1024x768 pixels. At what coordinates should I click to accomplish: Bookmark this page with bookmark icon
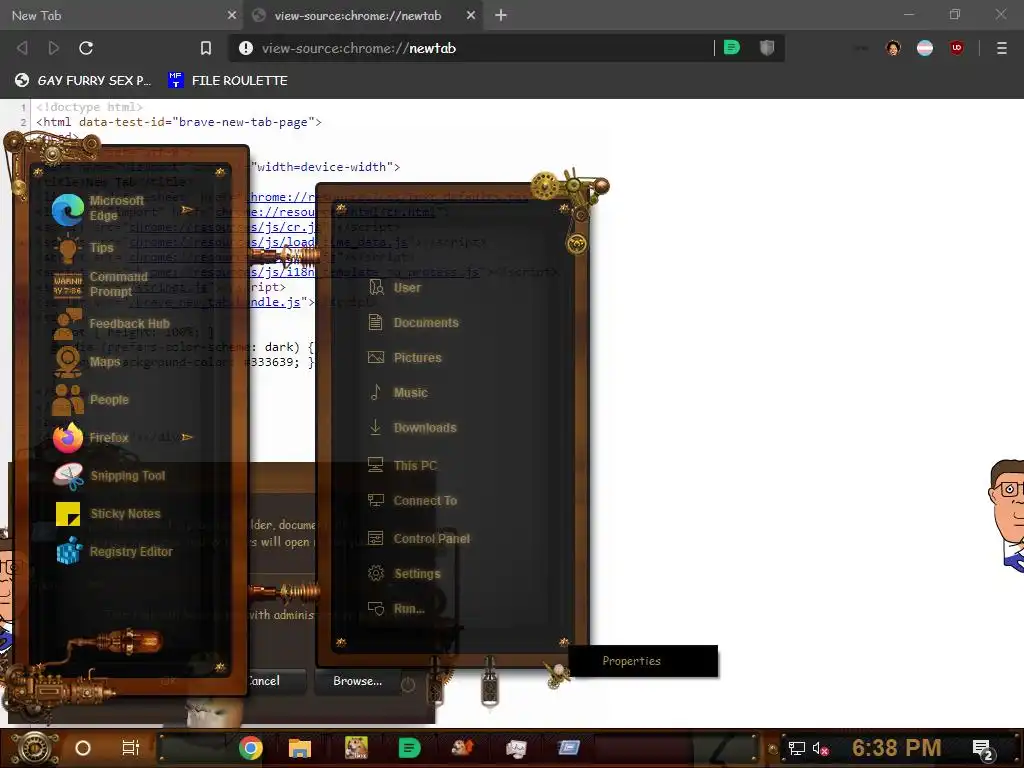(206, 48)
